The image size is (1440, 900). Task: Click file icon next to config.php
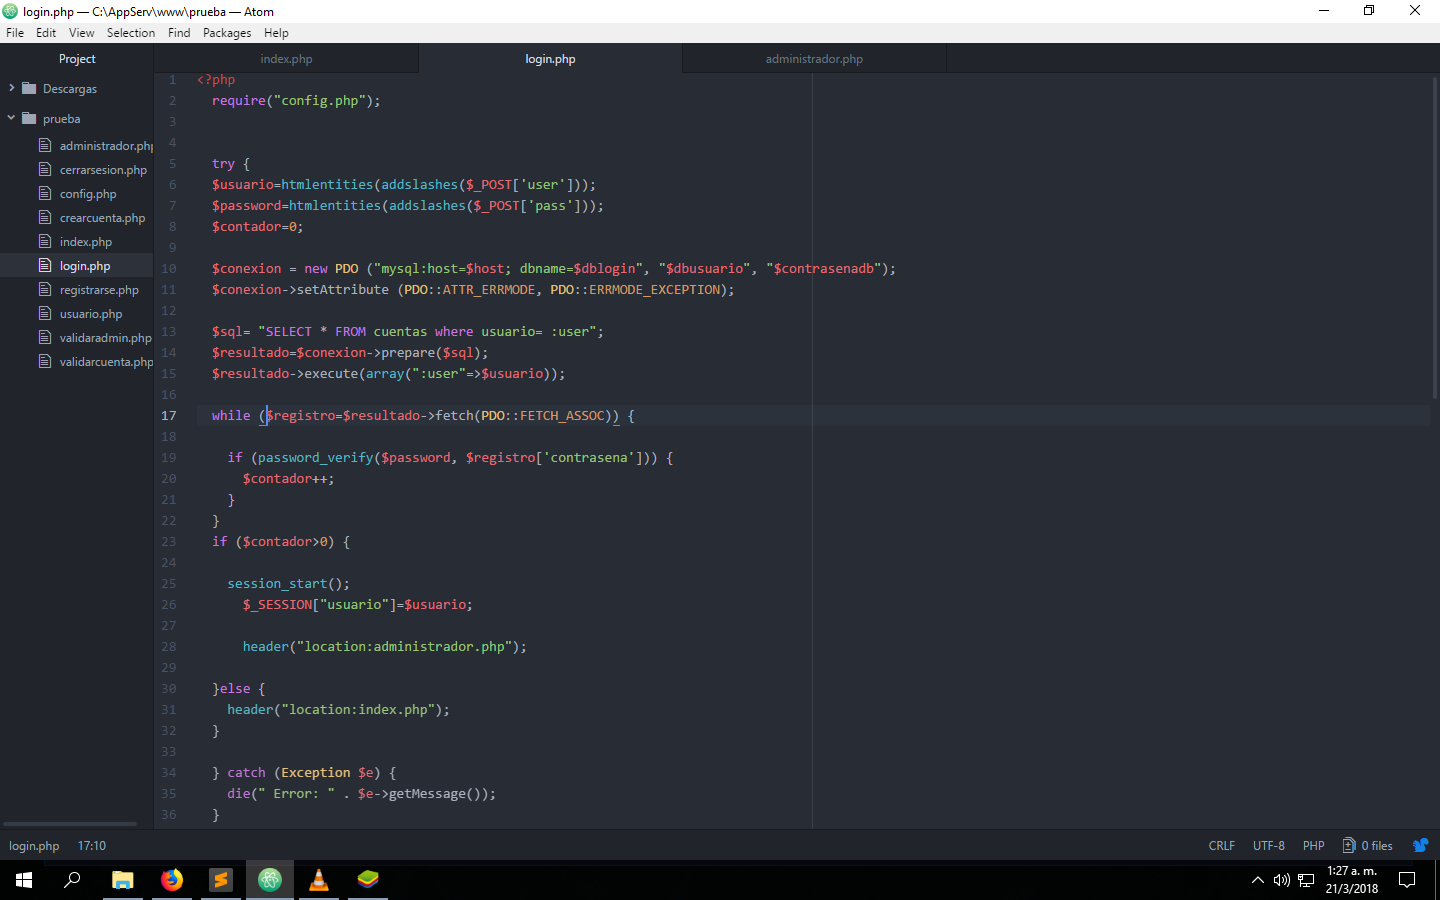point(45,193)
